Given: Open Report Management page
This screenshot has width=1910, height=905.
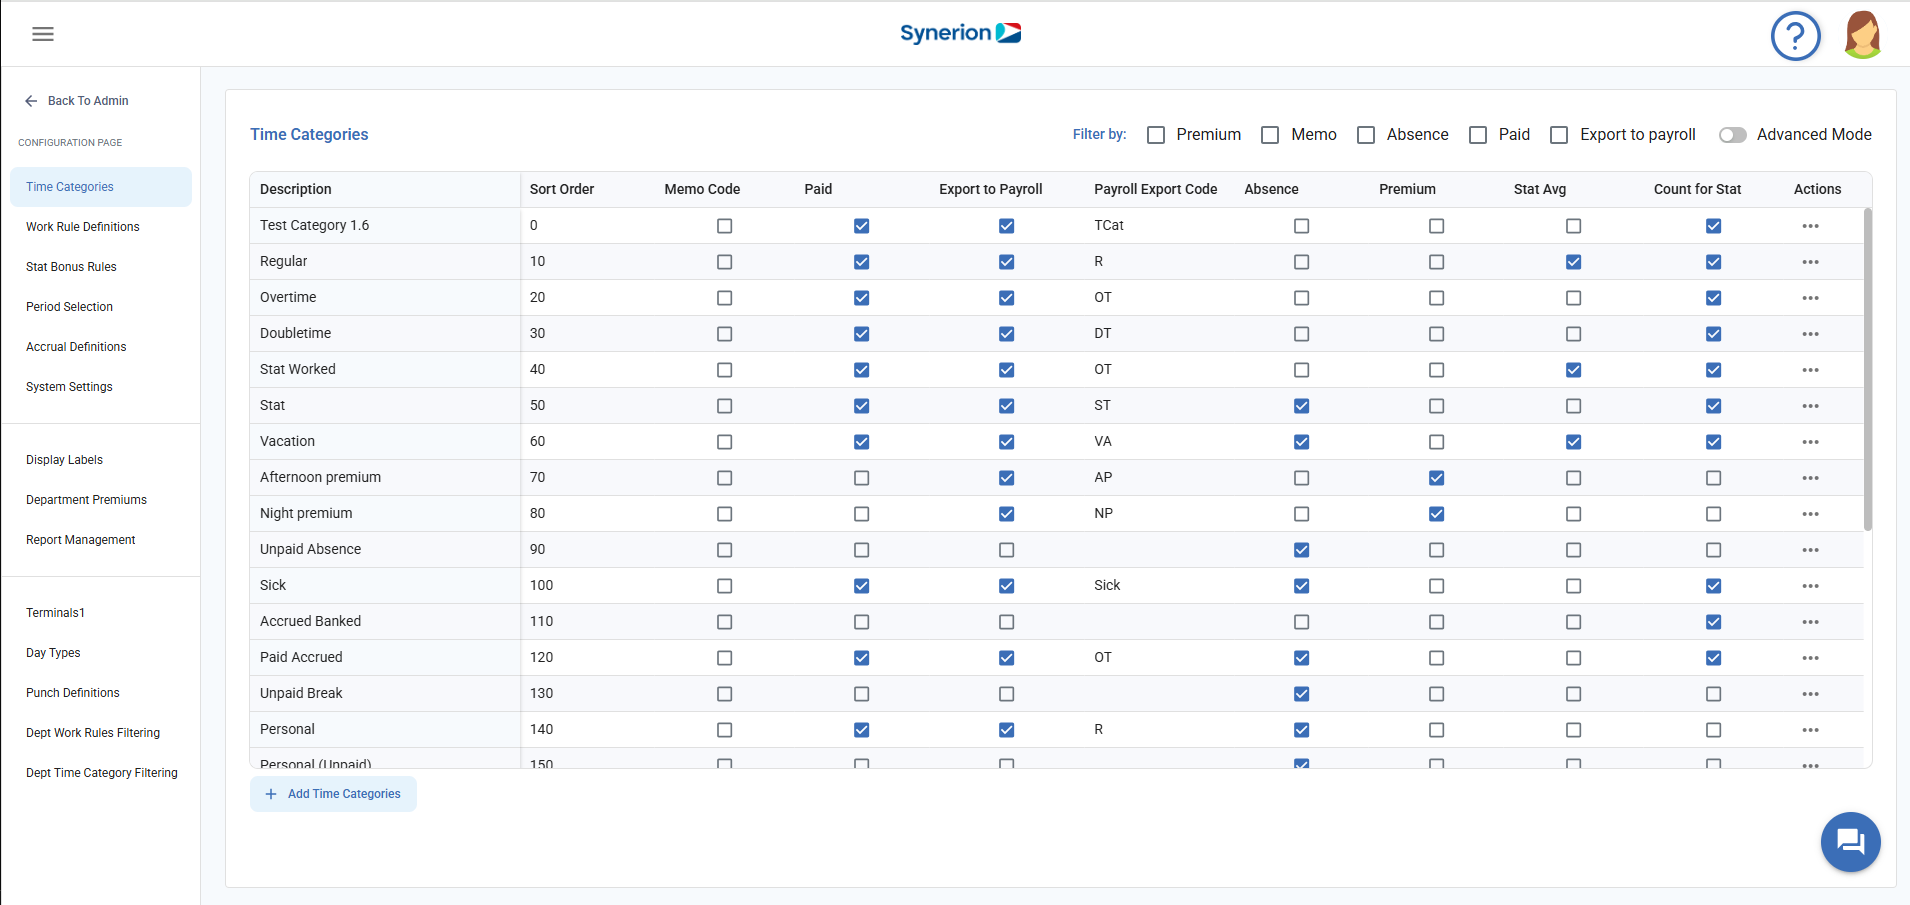Looking at the screenshot, I should pos(80,540).
